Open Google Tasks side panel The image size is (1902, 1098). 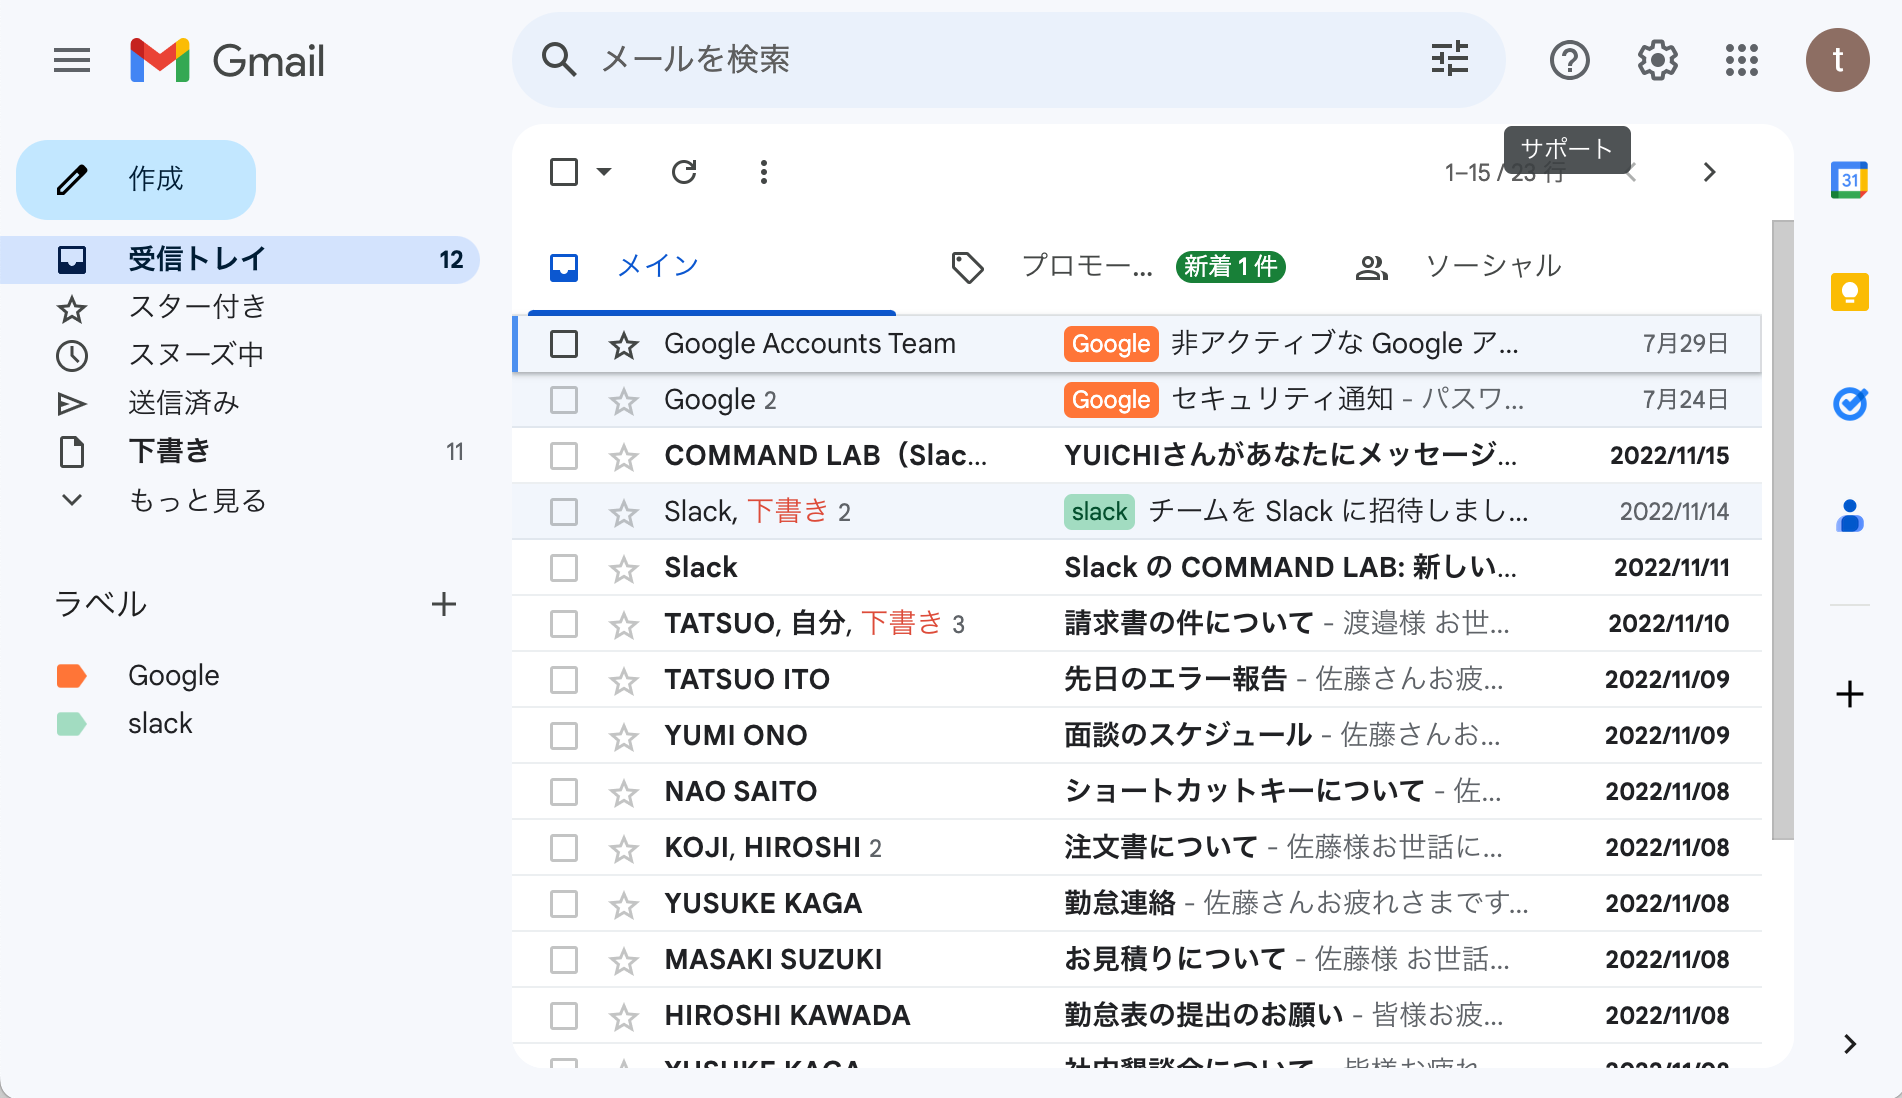point(1850,404)
